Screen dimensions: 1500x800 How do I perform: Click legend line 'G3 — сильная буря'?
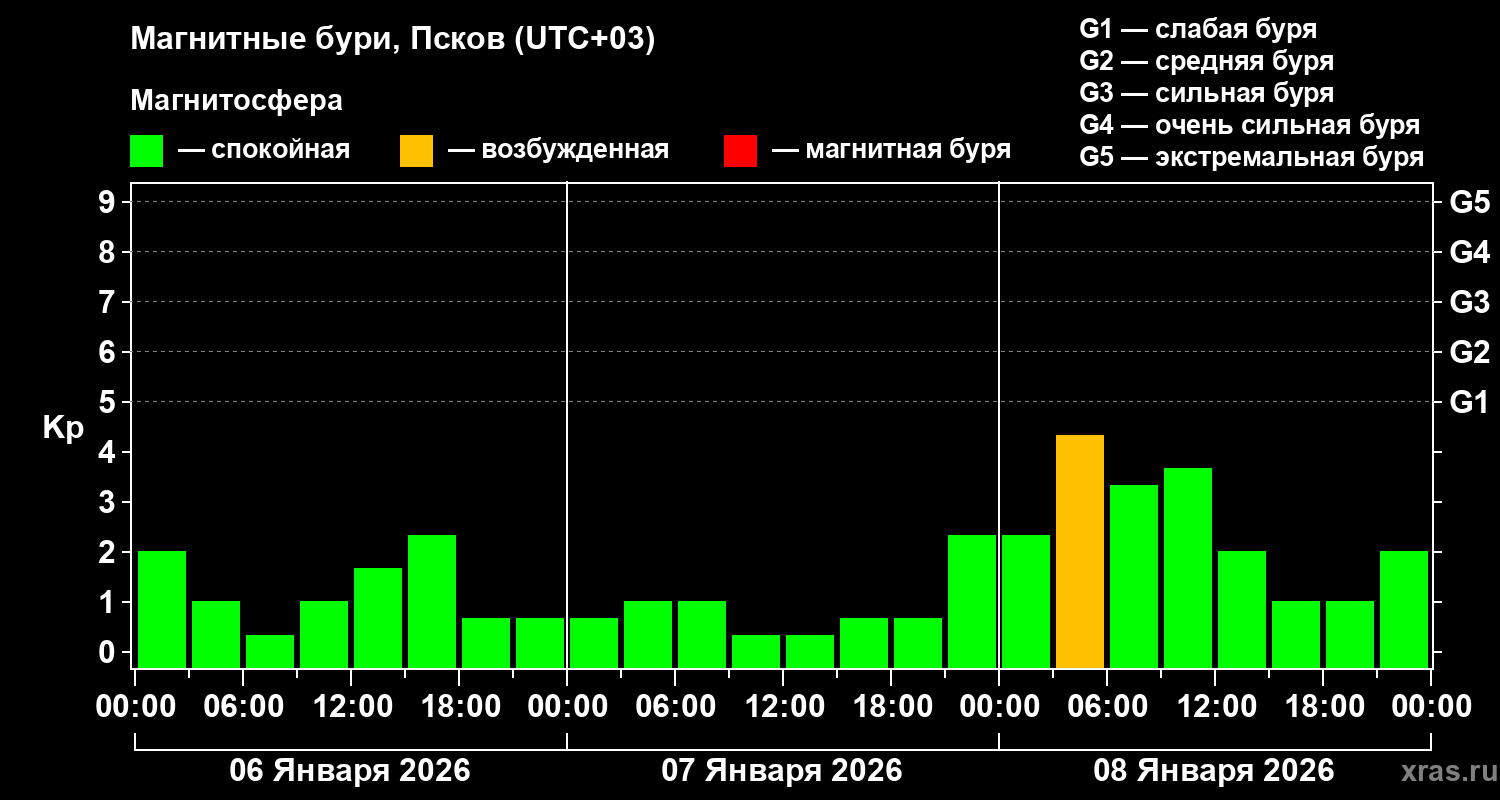[1207, 93]
